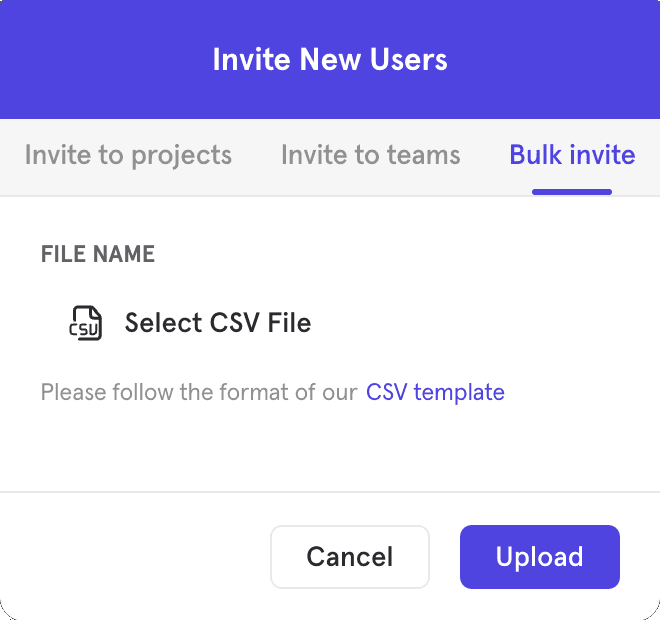
Task: Click the underline beneath Bulk invite
Action: coord(572,191)
